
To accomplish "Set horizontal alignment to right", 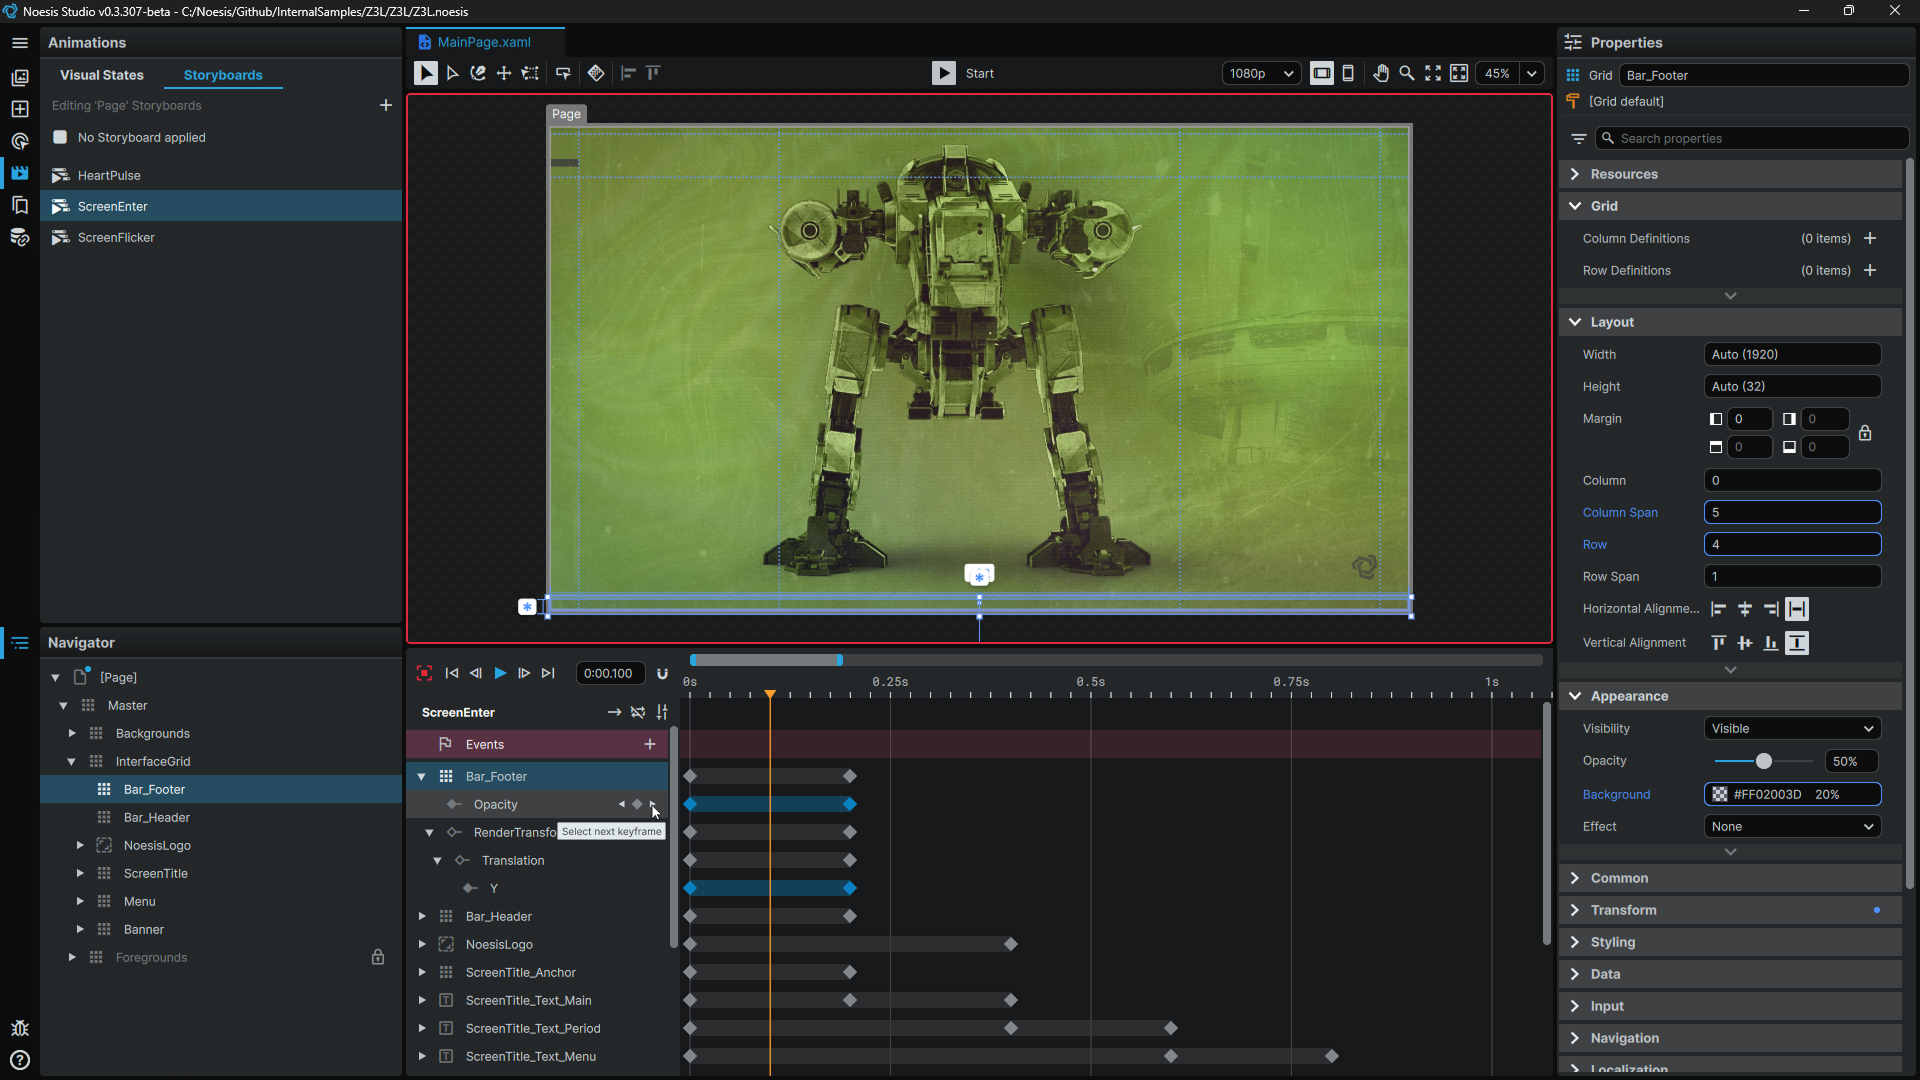I will click(x=1771, y=609).
